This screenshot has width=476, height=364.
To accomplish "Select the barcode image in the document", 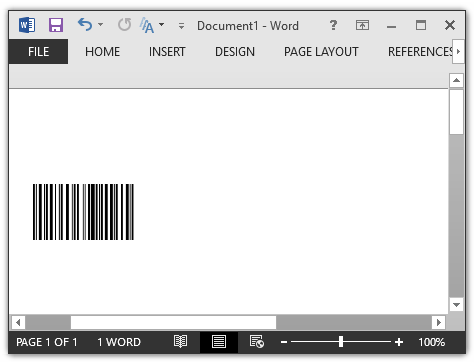I will coord(83,212).
